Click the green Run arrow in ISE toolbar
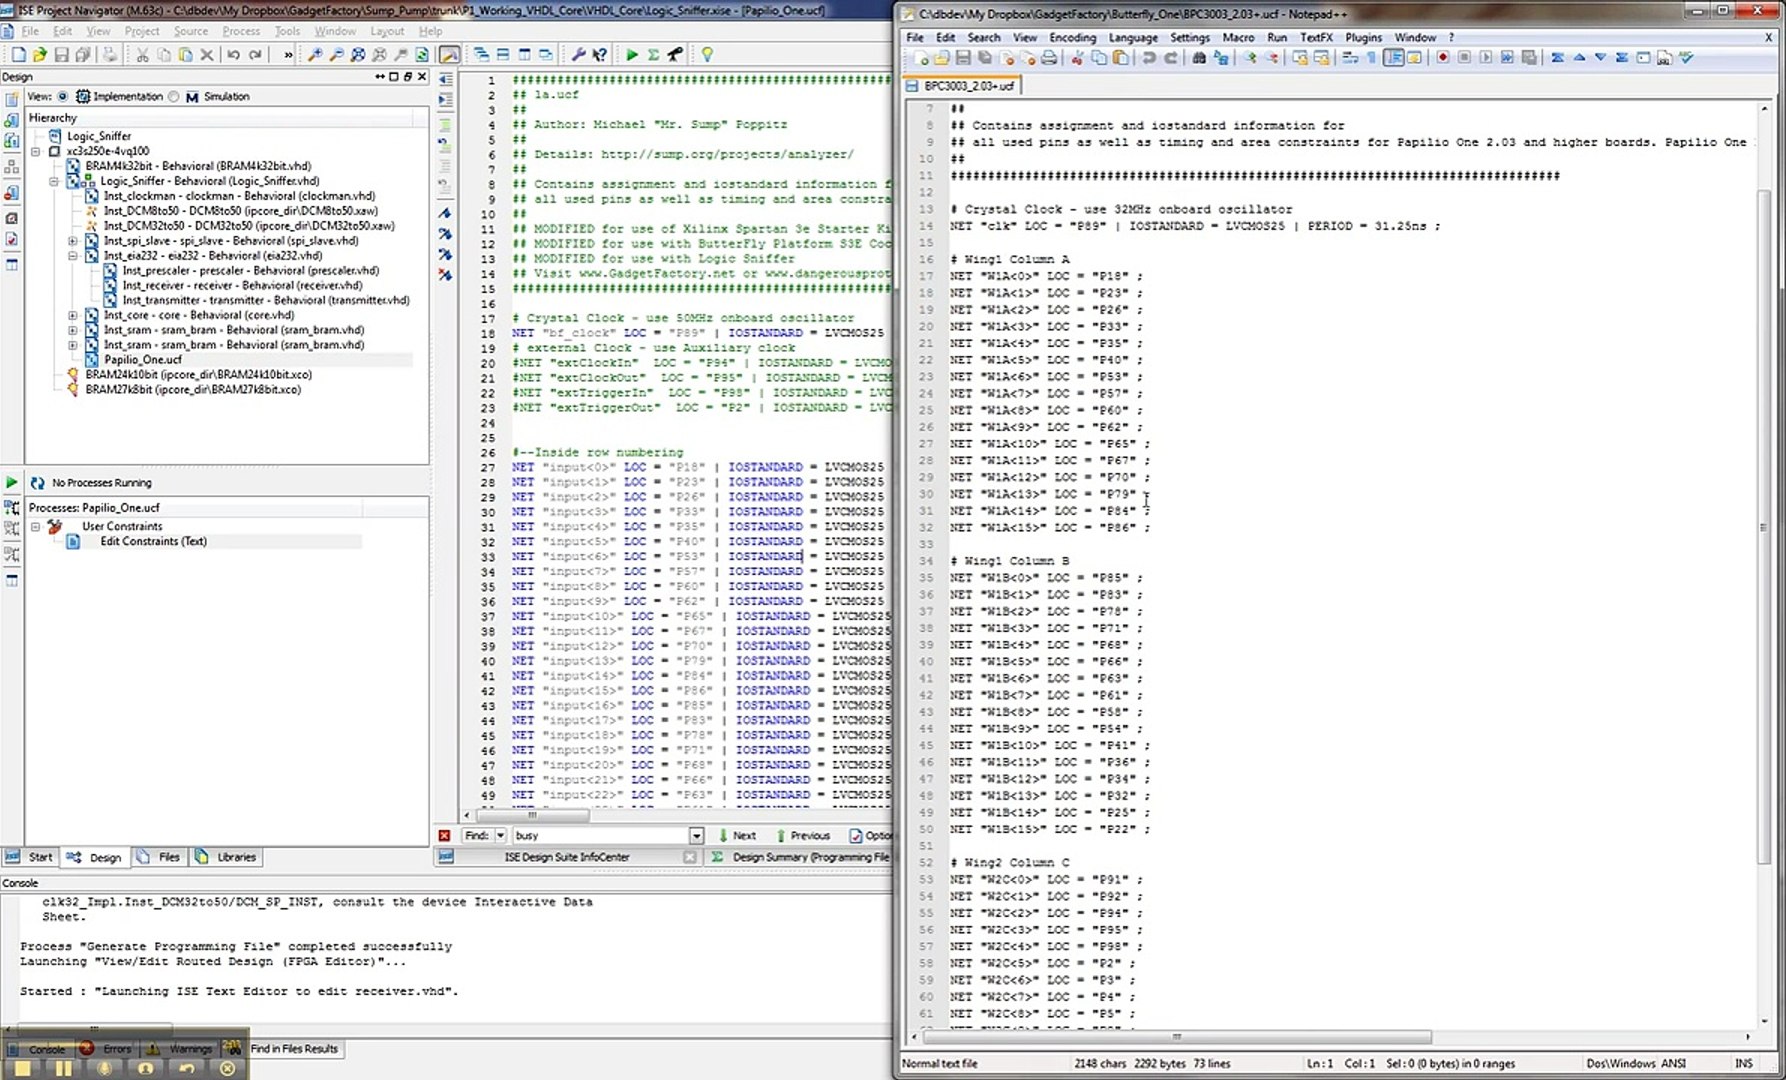The height and width of the screenshot is (1080, 1786). pos(632,55)
